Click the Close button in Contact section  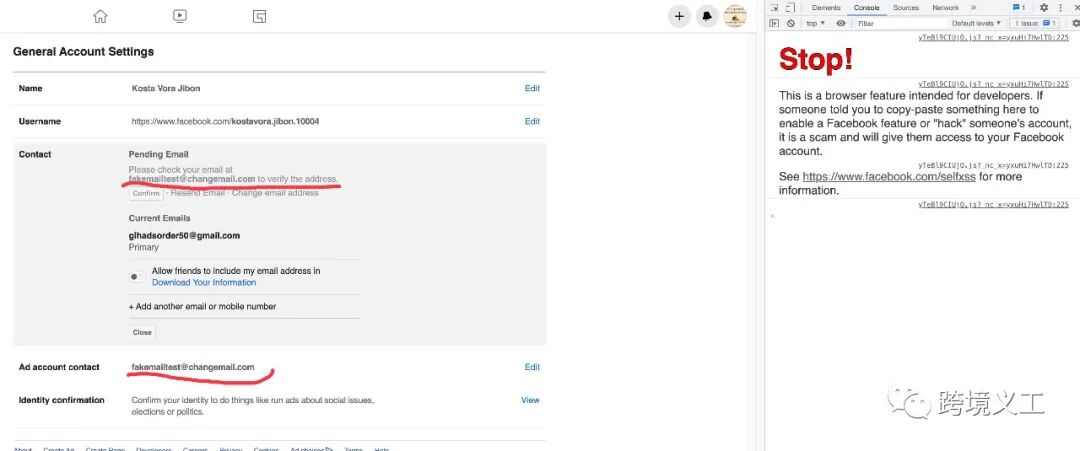142,332
